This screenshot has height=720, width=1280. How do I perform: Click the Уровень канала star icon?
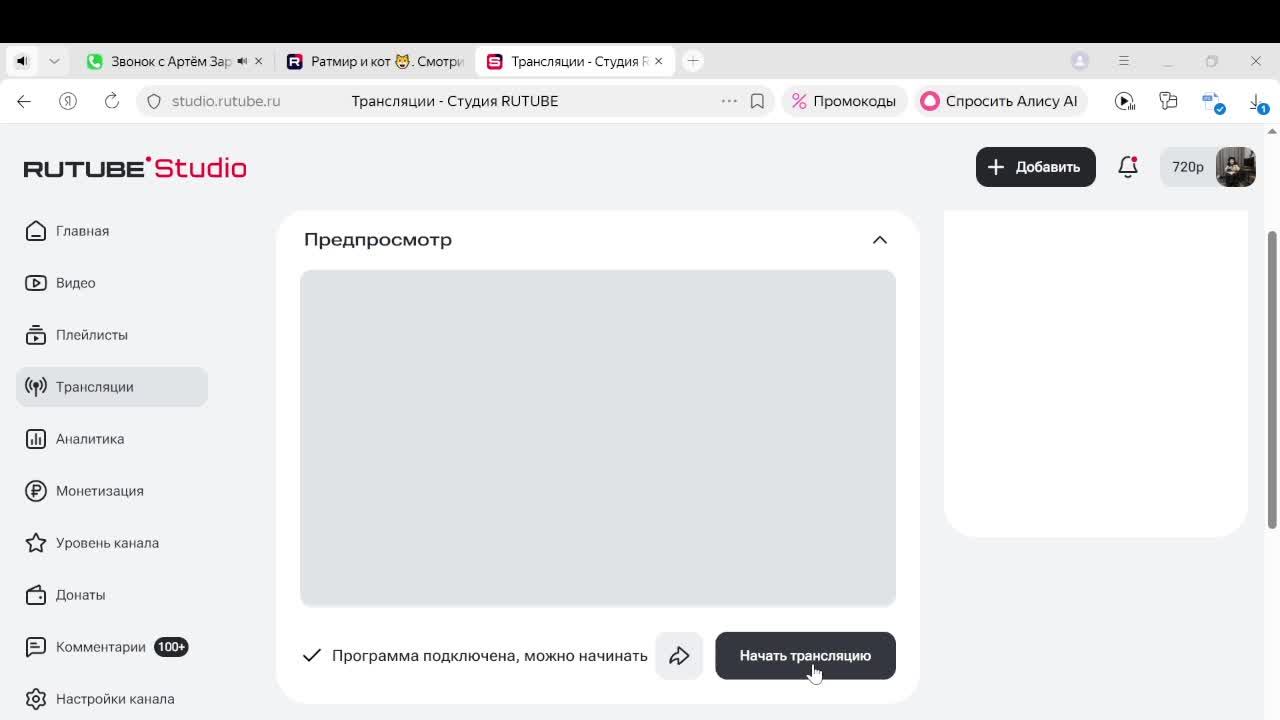[36, 543]
